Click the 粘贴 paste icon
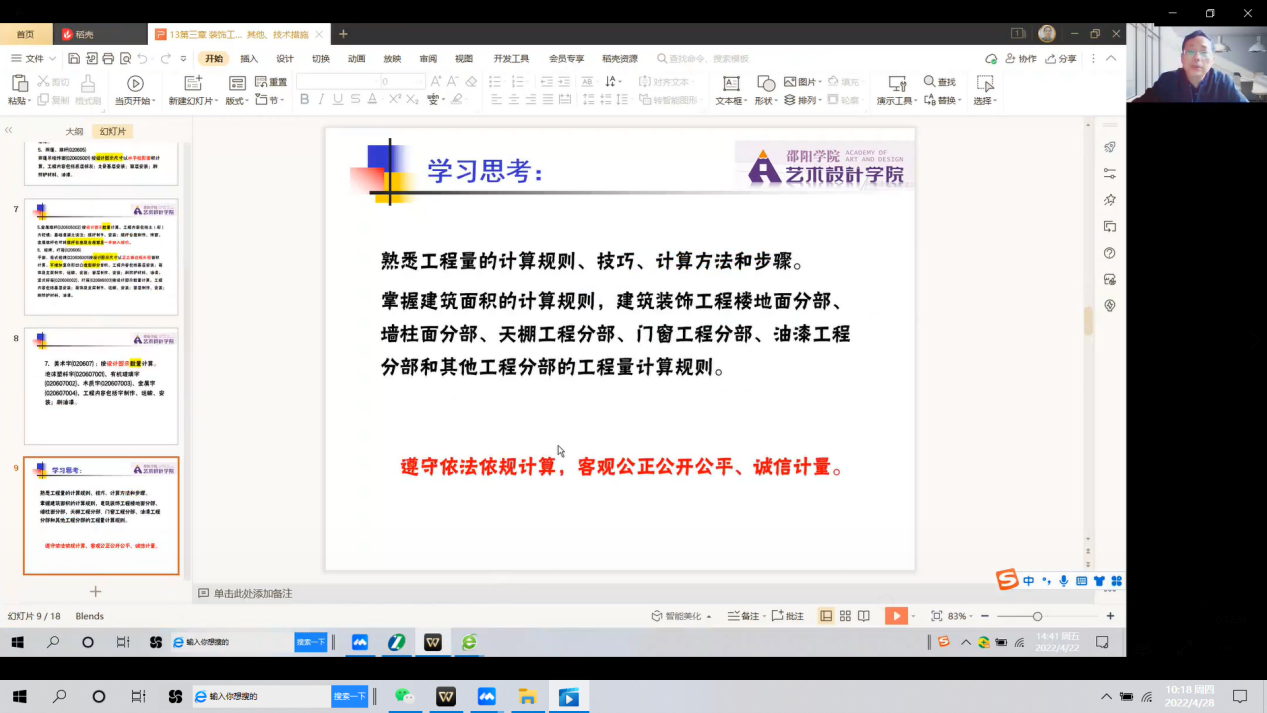The width and height of the screenshot is (1267, 713). [x=18, y=84]
